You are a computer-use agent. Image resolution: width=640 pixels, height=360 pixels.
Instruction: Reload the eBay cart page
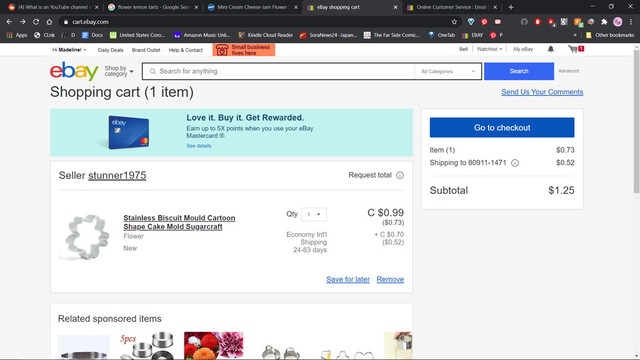tap(36, 22)
